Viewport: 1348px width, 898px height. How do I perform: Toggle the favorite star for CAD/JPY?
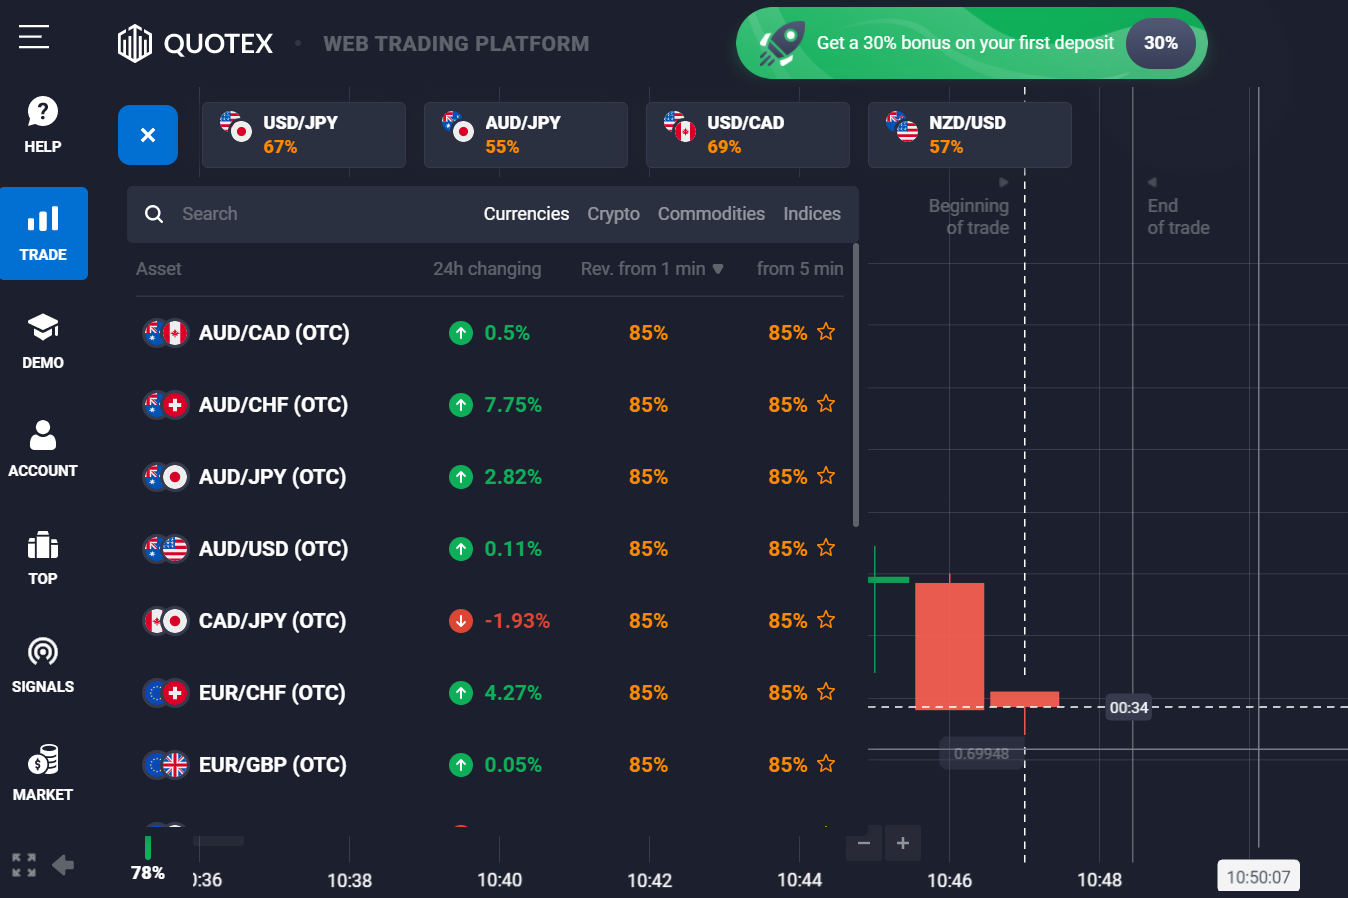(826, 620)
